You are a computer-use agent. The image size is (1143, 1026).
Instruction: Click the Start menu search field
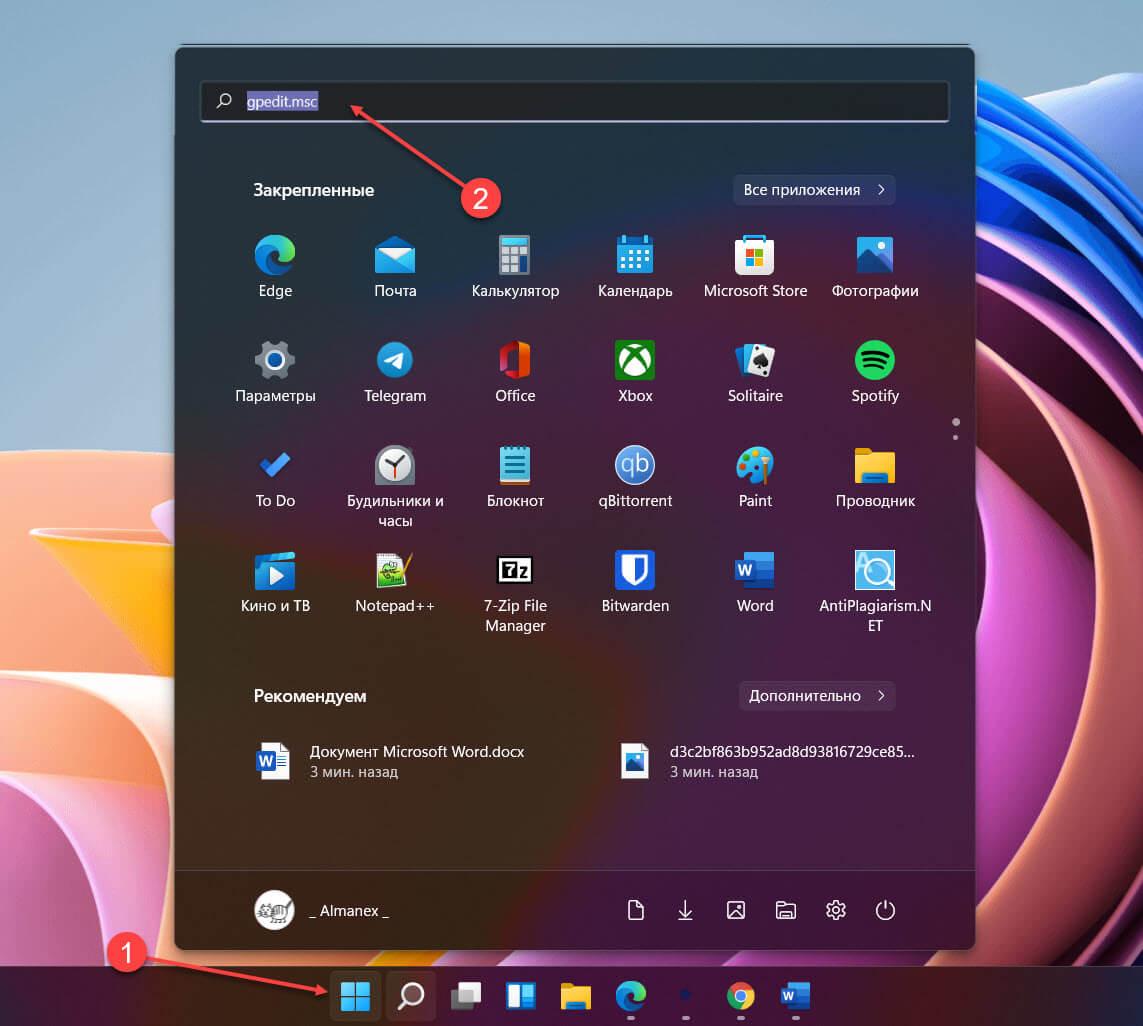[x=574, y=101]
